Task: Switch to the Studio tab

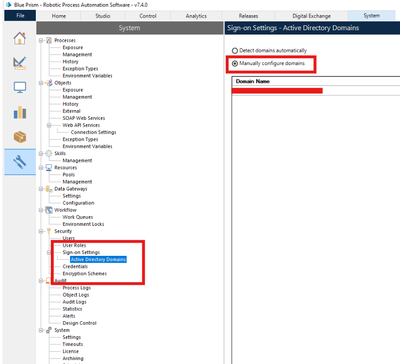Action: point(103,16)
